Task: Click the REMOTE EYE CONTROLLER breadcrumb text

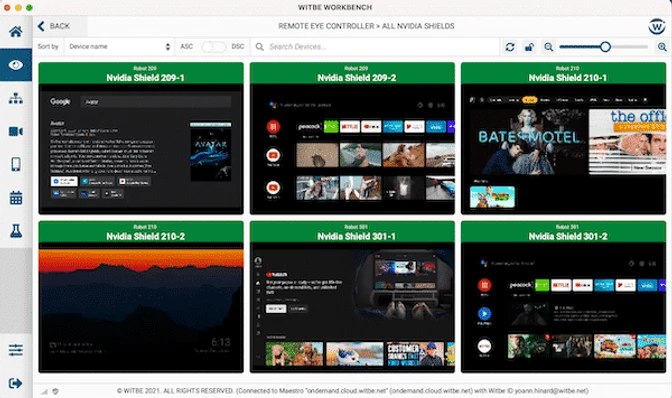Action: [x=326, y=26]
